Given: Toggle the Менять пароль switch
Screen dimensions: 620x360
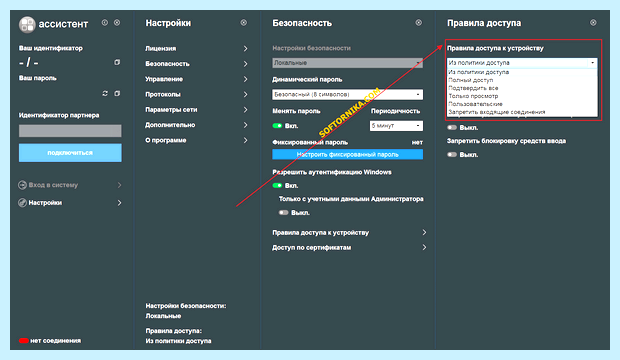Looking at the screenshot, I should point(277,126).
